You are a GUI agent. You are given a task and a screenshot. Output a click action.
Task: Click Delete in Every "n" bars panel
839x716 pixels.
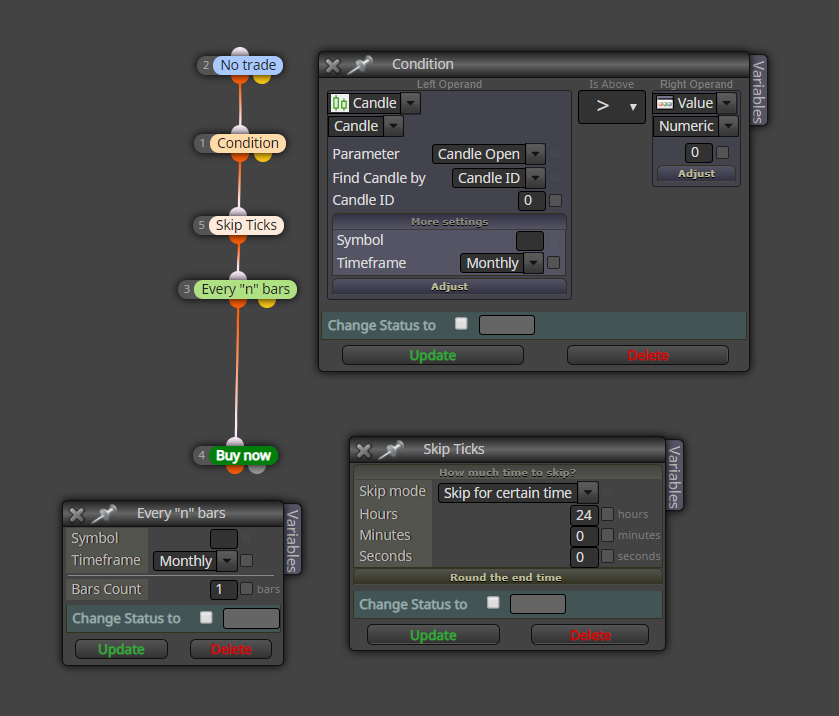[x=231, y=649]
